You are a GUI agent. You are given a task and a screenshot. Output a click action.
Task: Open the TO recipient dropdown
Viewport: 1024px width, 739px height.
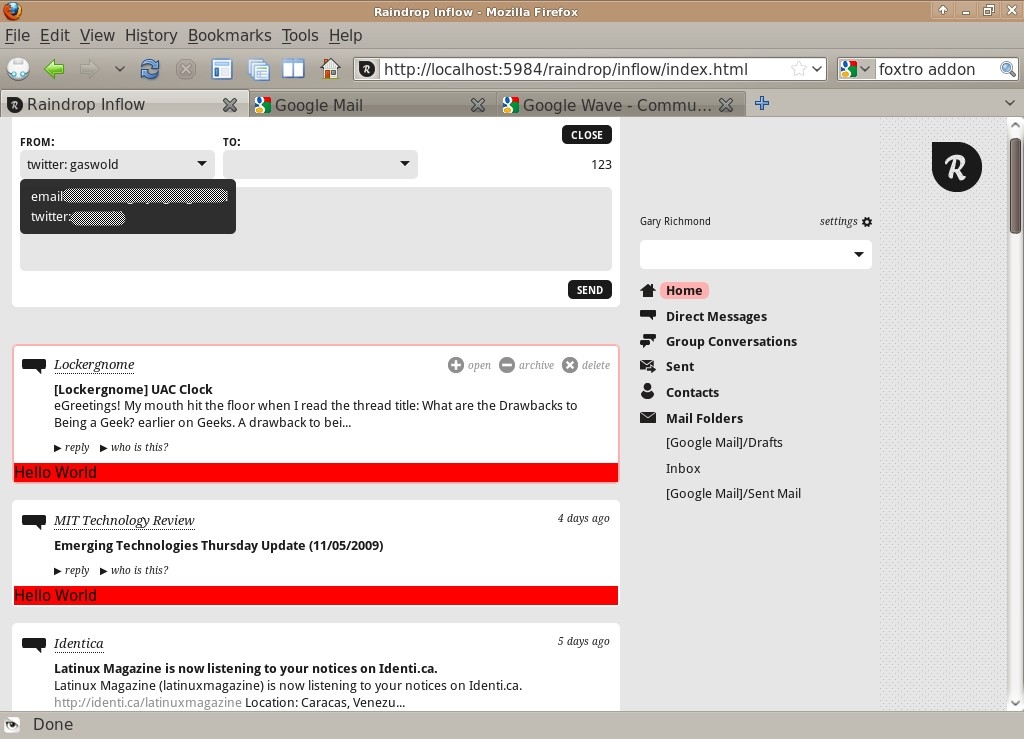(x=320, y=164)
